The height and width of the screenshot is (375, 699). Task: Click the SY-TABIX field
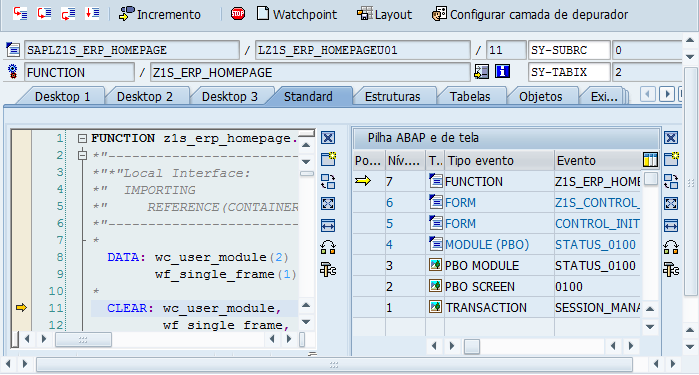(x=569, y=72)
